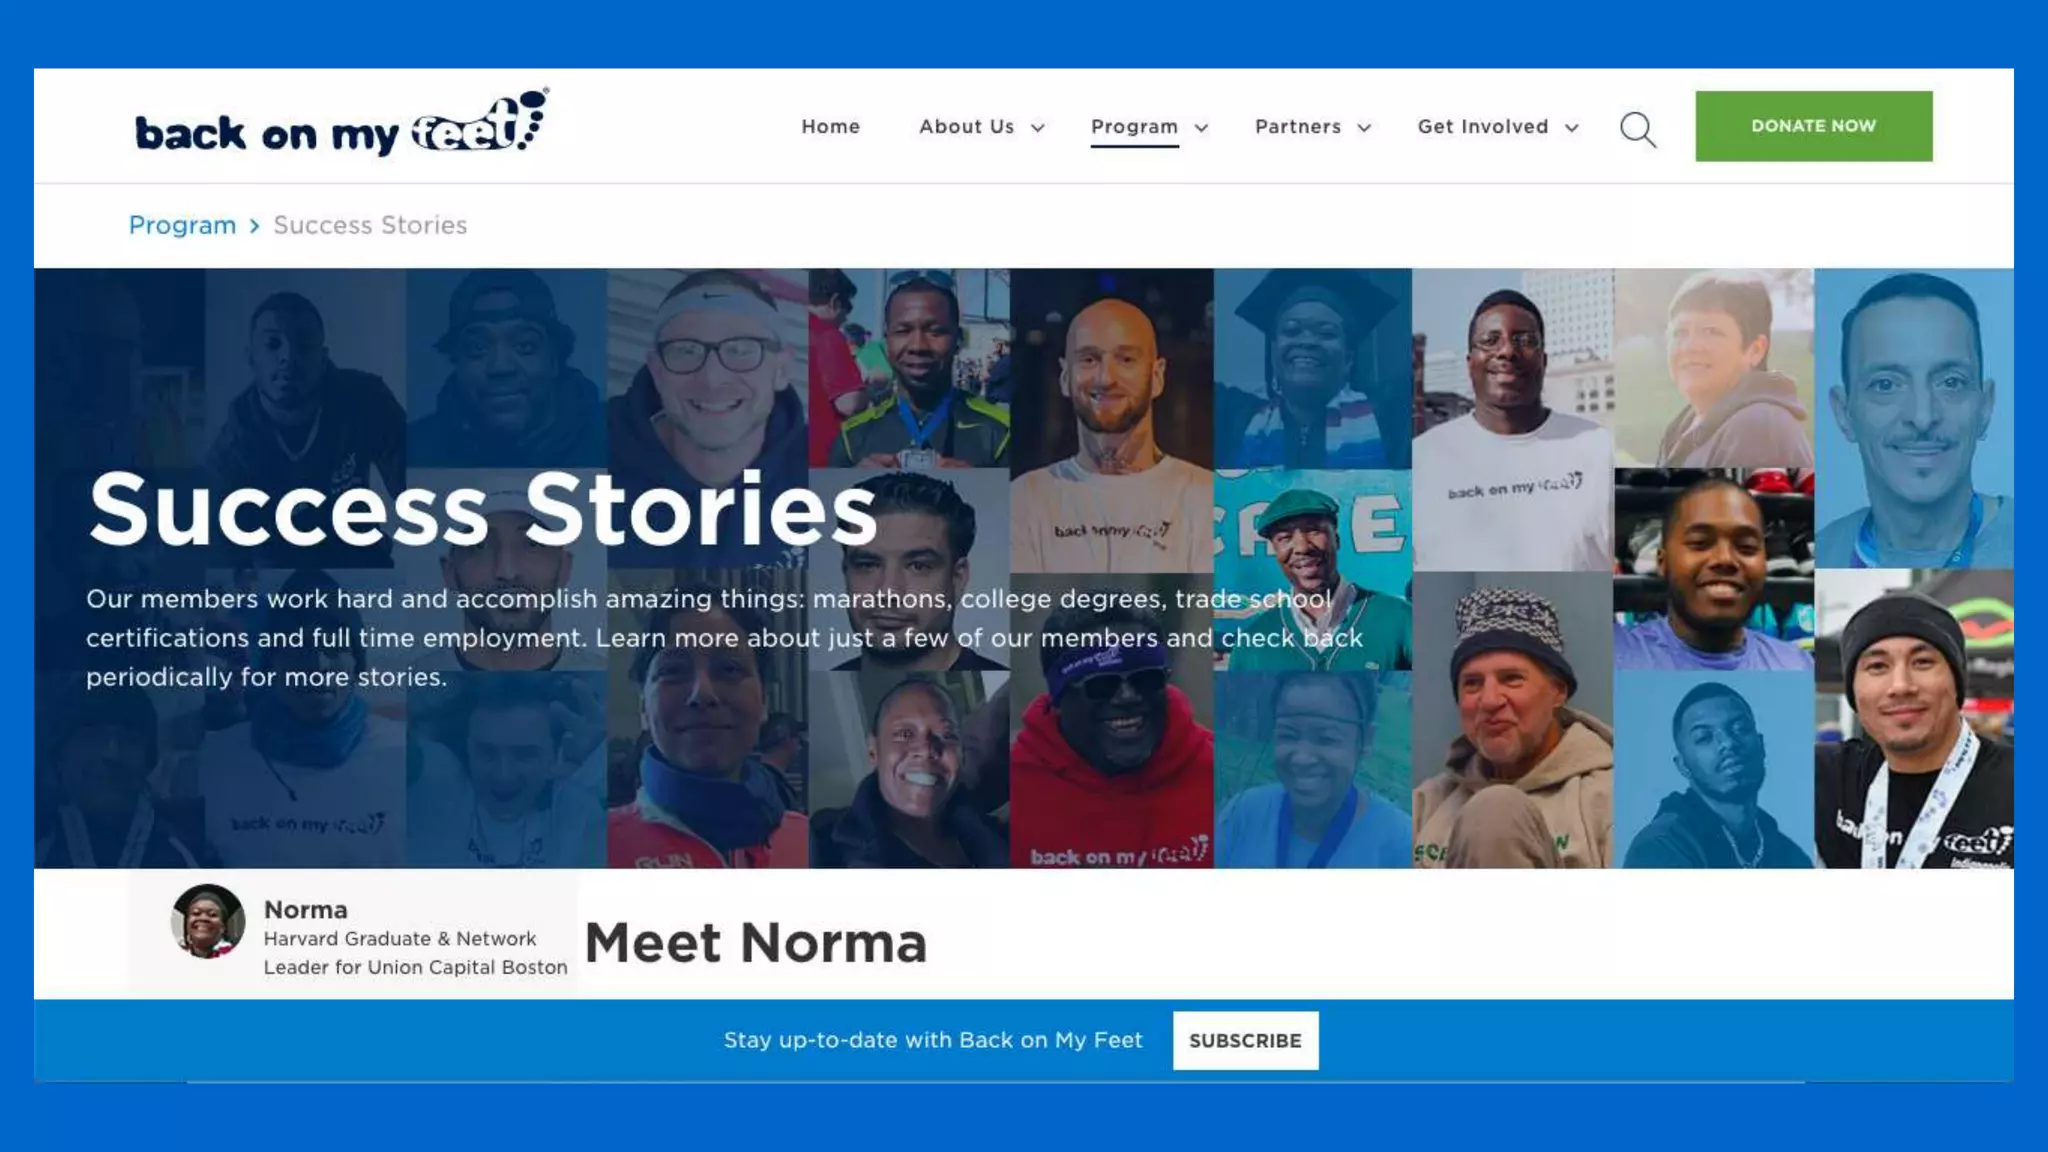Click the Subscribe button
Image resolution: width=2048 pixels, height=1152 pixels.
pos(1246,1040)
